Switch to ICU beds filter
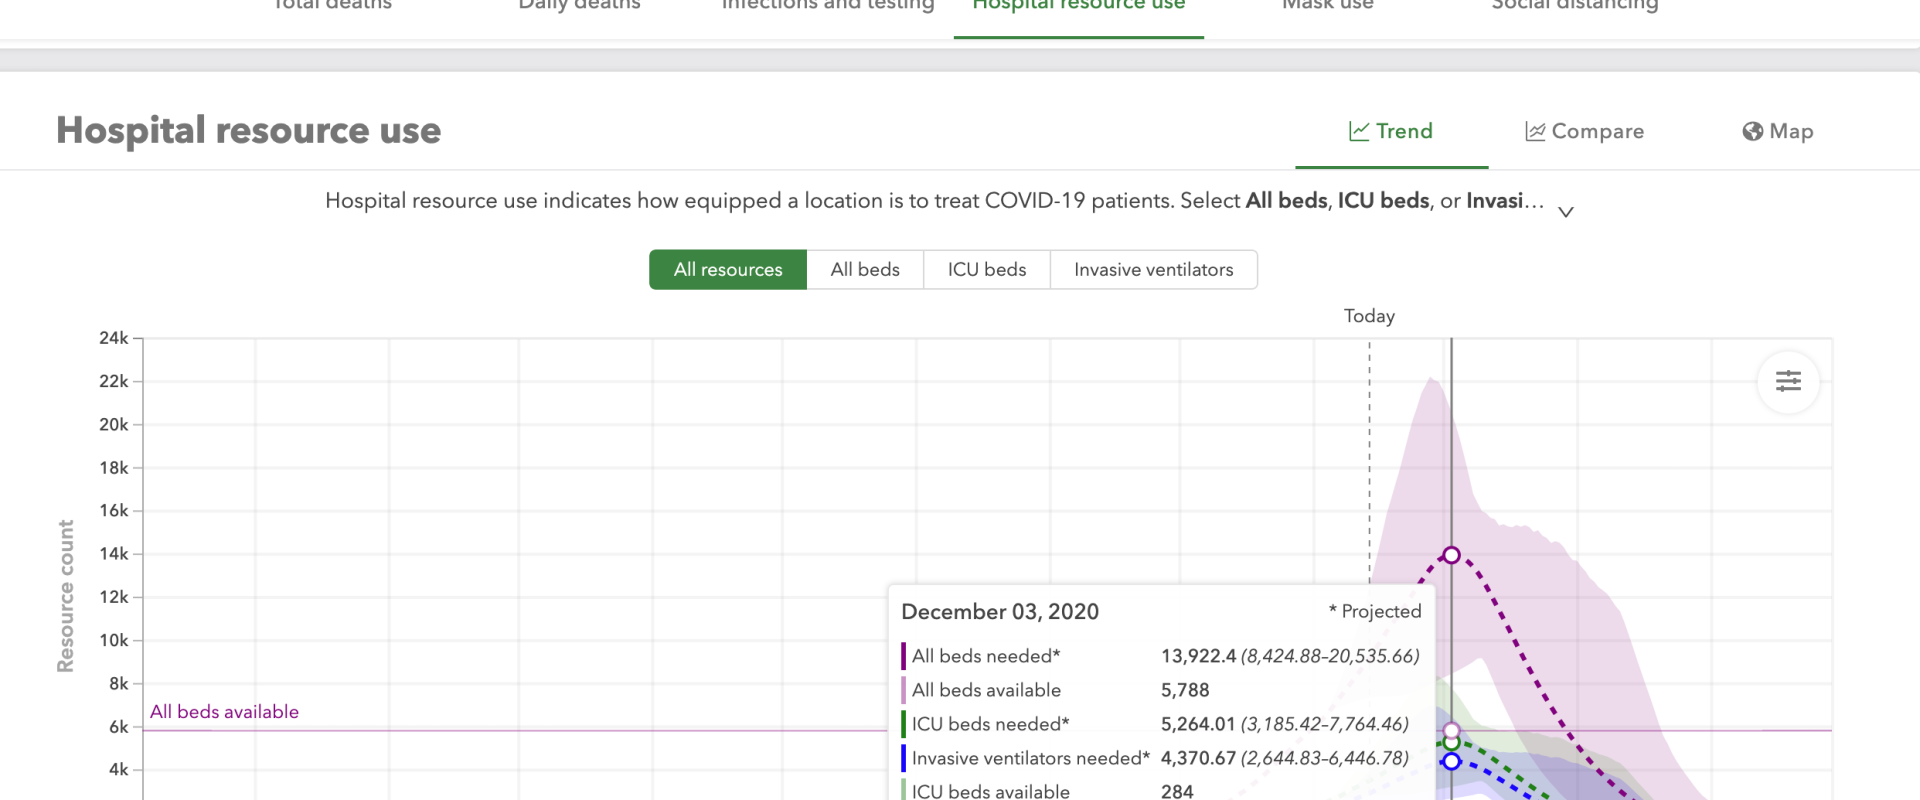Screen dimensions: 1920x800 point(986,270)
